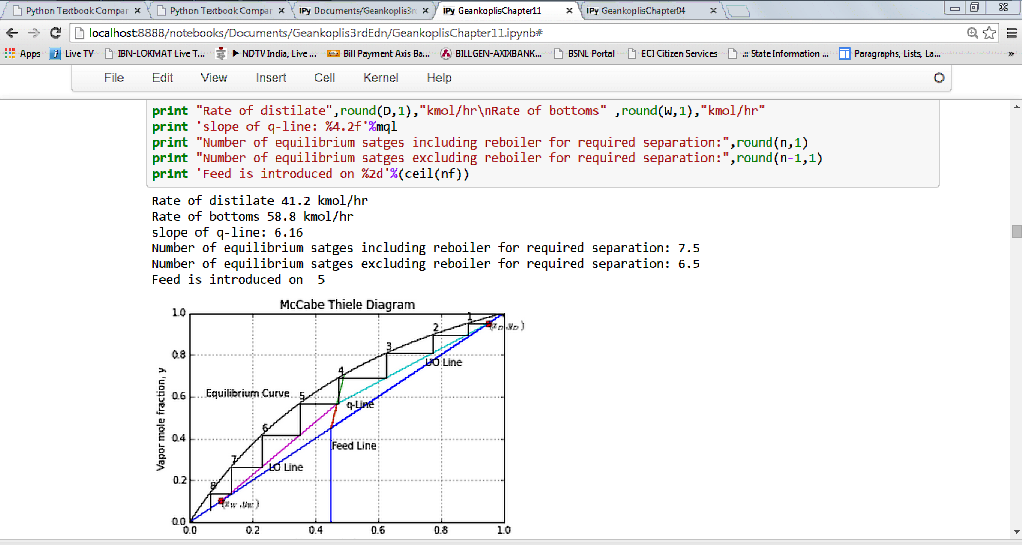Image resolution: width=1022 pixels, height=545 pixels.
Task: Click the zoom magnifier icon in address bar
Action: (973, 33)
